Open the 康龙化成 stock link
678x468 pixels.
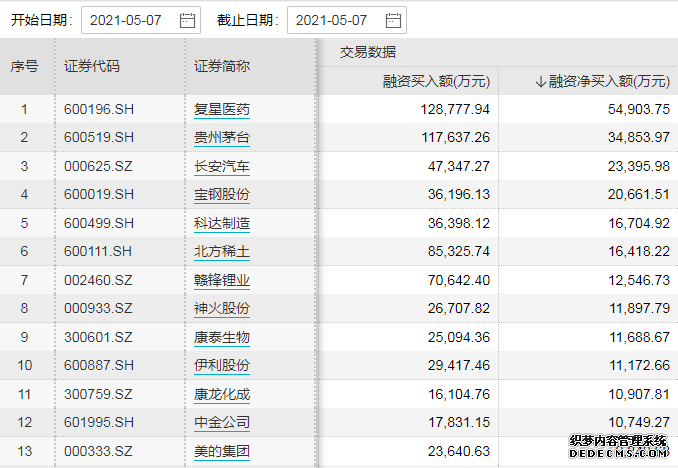pos(222,394)
